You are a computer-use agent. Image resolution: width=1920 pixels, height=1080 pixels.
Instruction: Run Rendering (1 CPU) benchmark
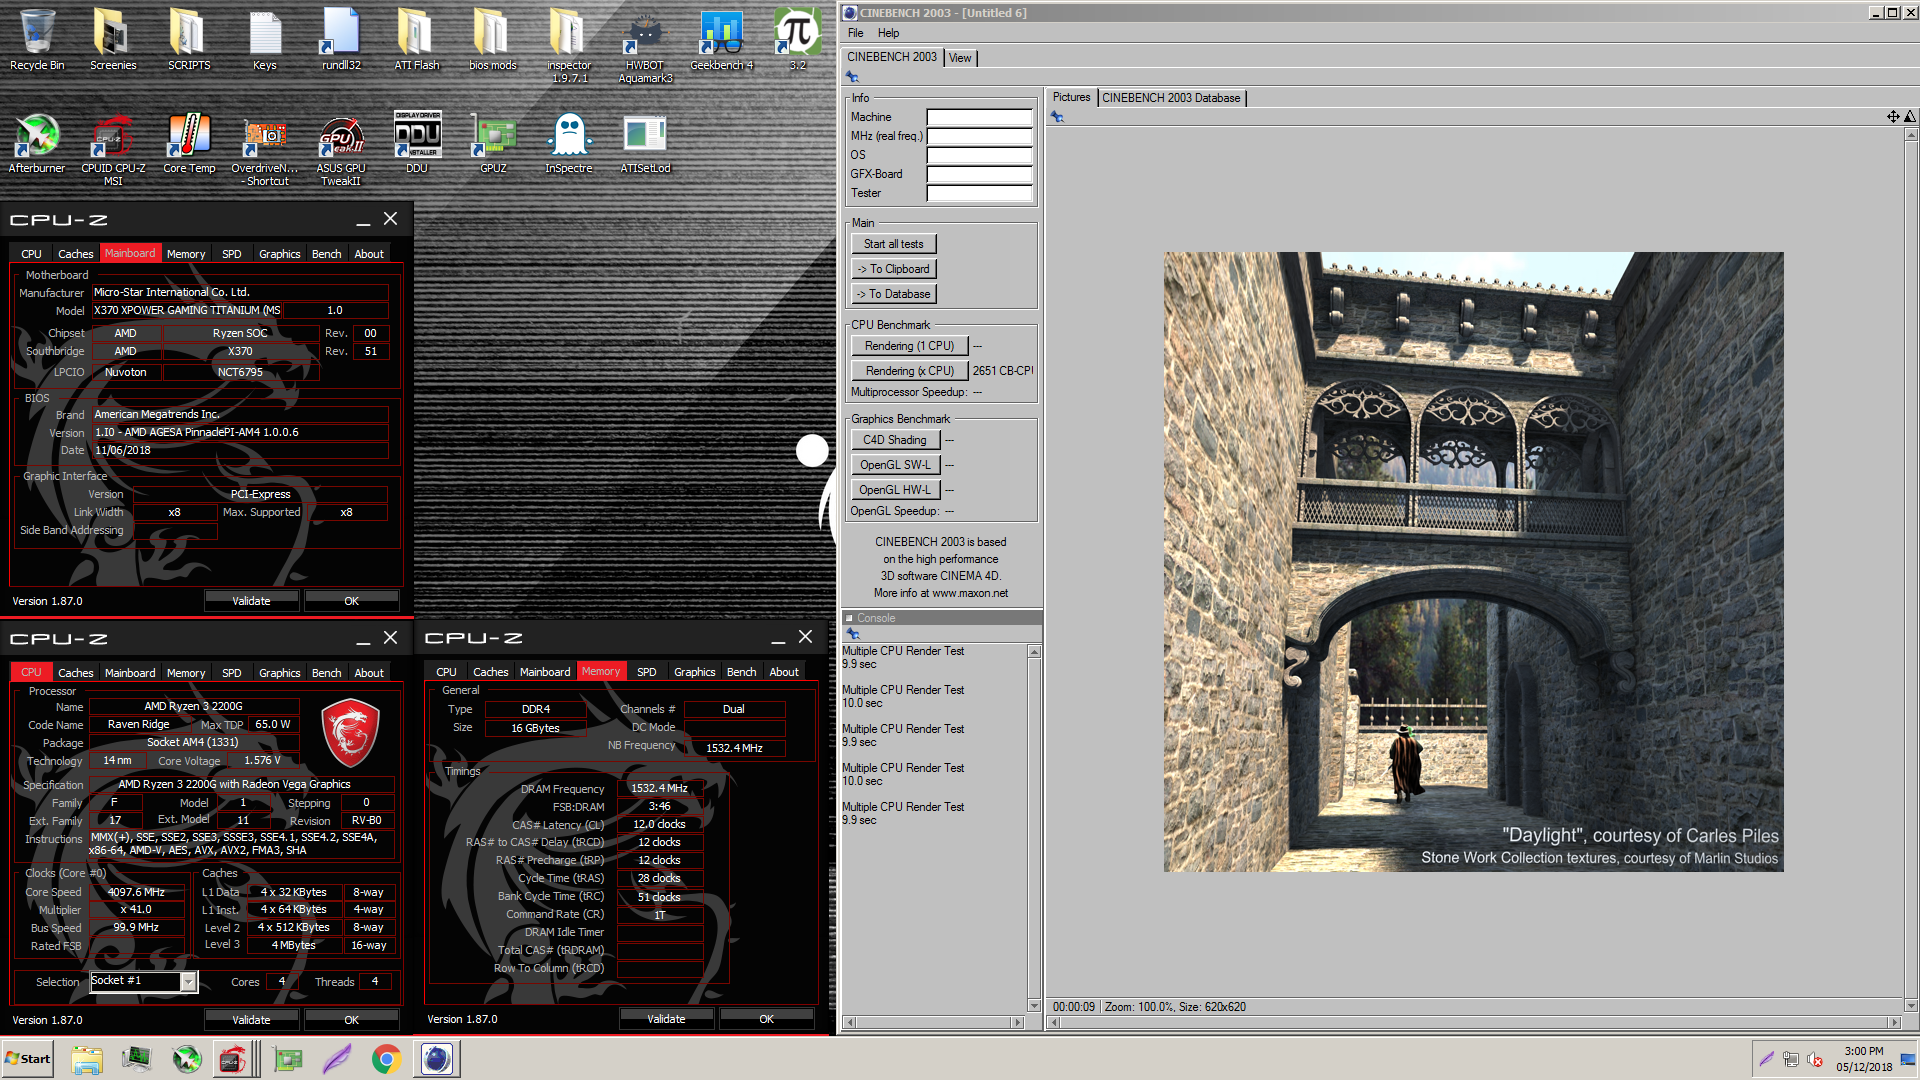pyautogui.click(x=910, y=346)
